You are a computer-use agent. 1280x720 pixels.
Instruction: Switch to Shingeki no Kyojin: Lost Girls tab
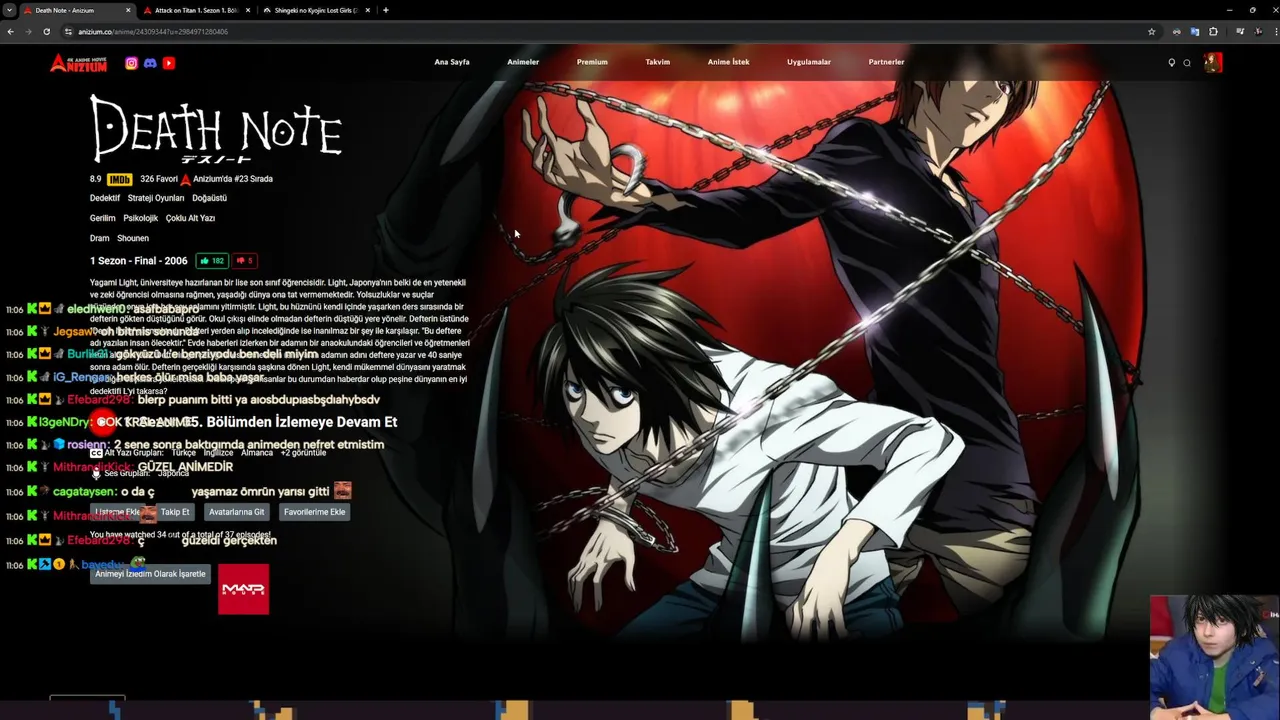click(x=316, y=10)
